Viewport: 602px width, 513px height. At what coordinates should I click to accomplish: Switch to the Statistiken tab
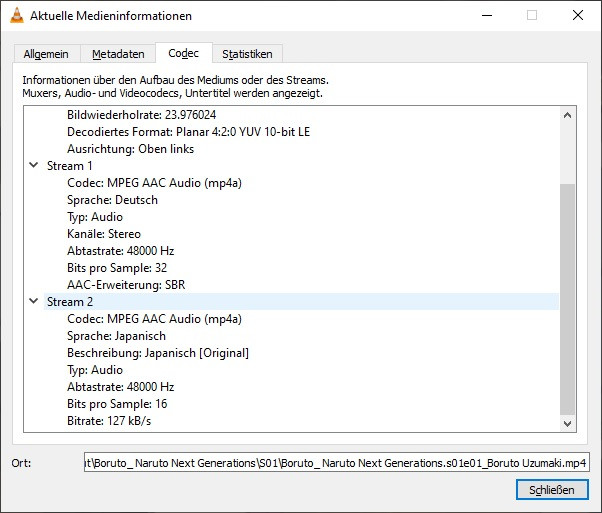[247, 54]
